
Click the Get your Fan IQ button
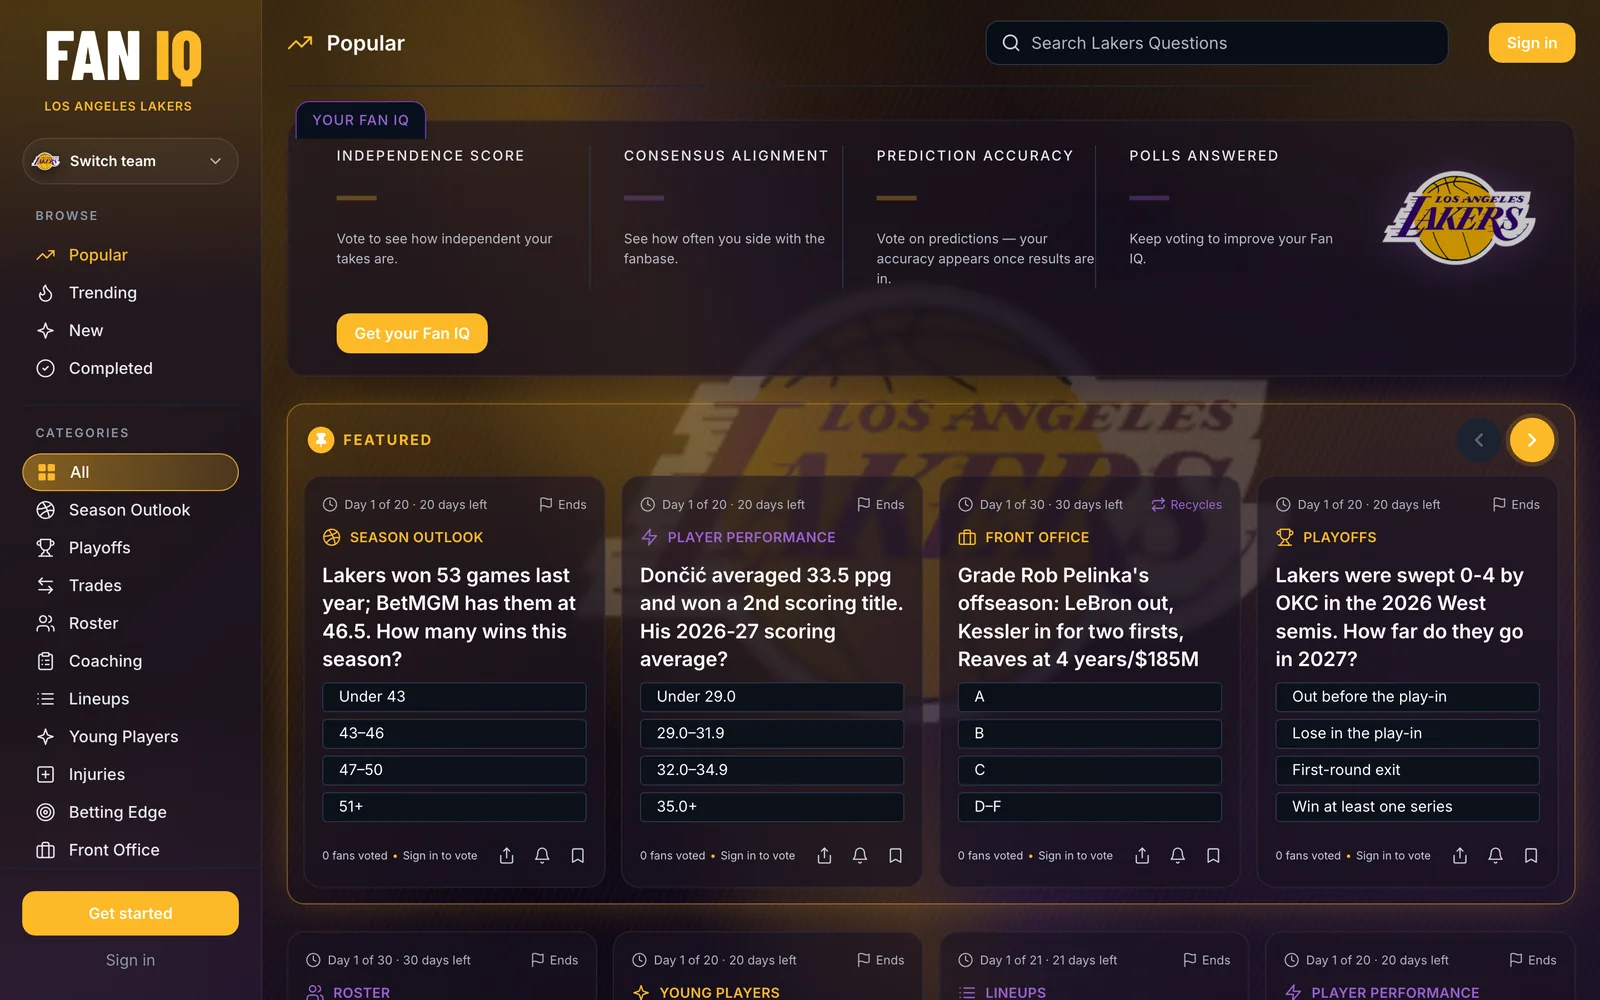point(412,333)
